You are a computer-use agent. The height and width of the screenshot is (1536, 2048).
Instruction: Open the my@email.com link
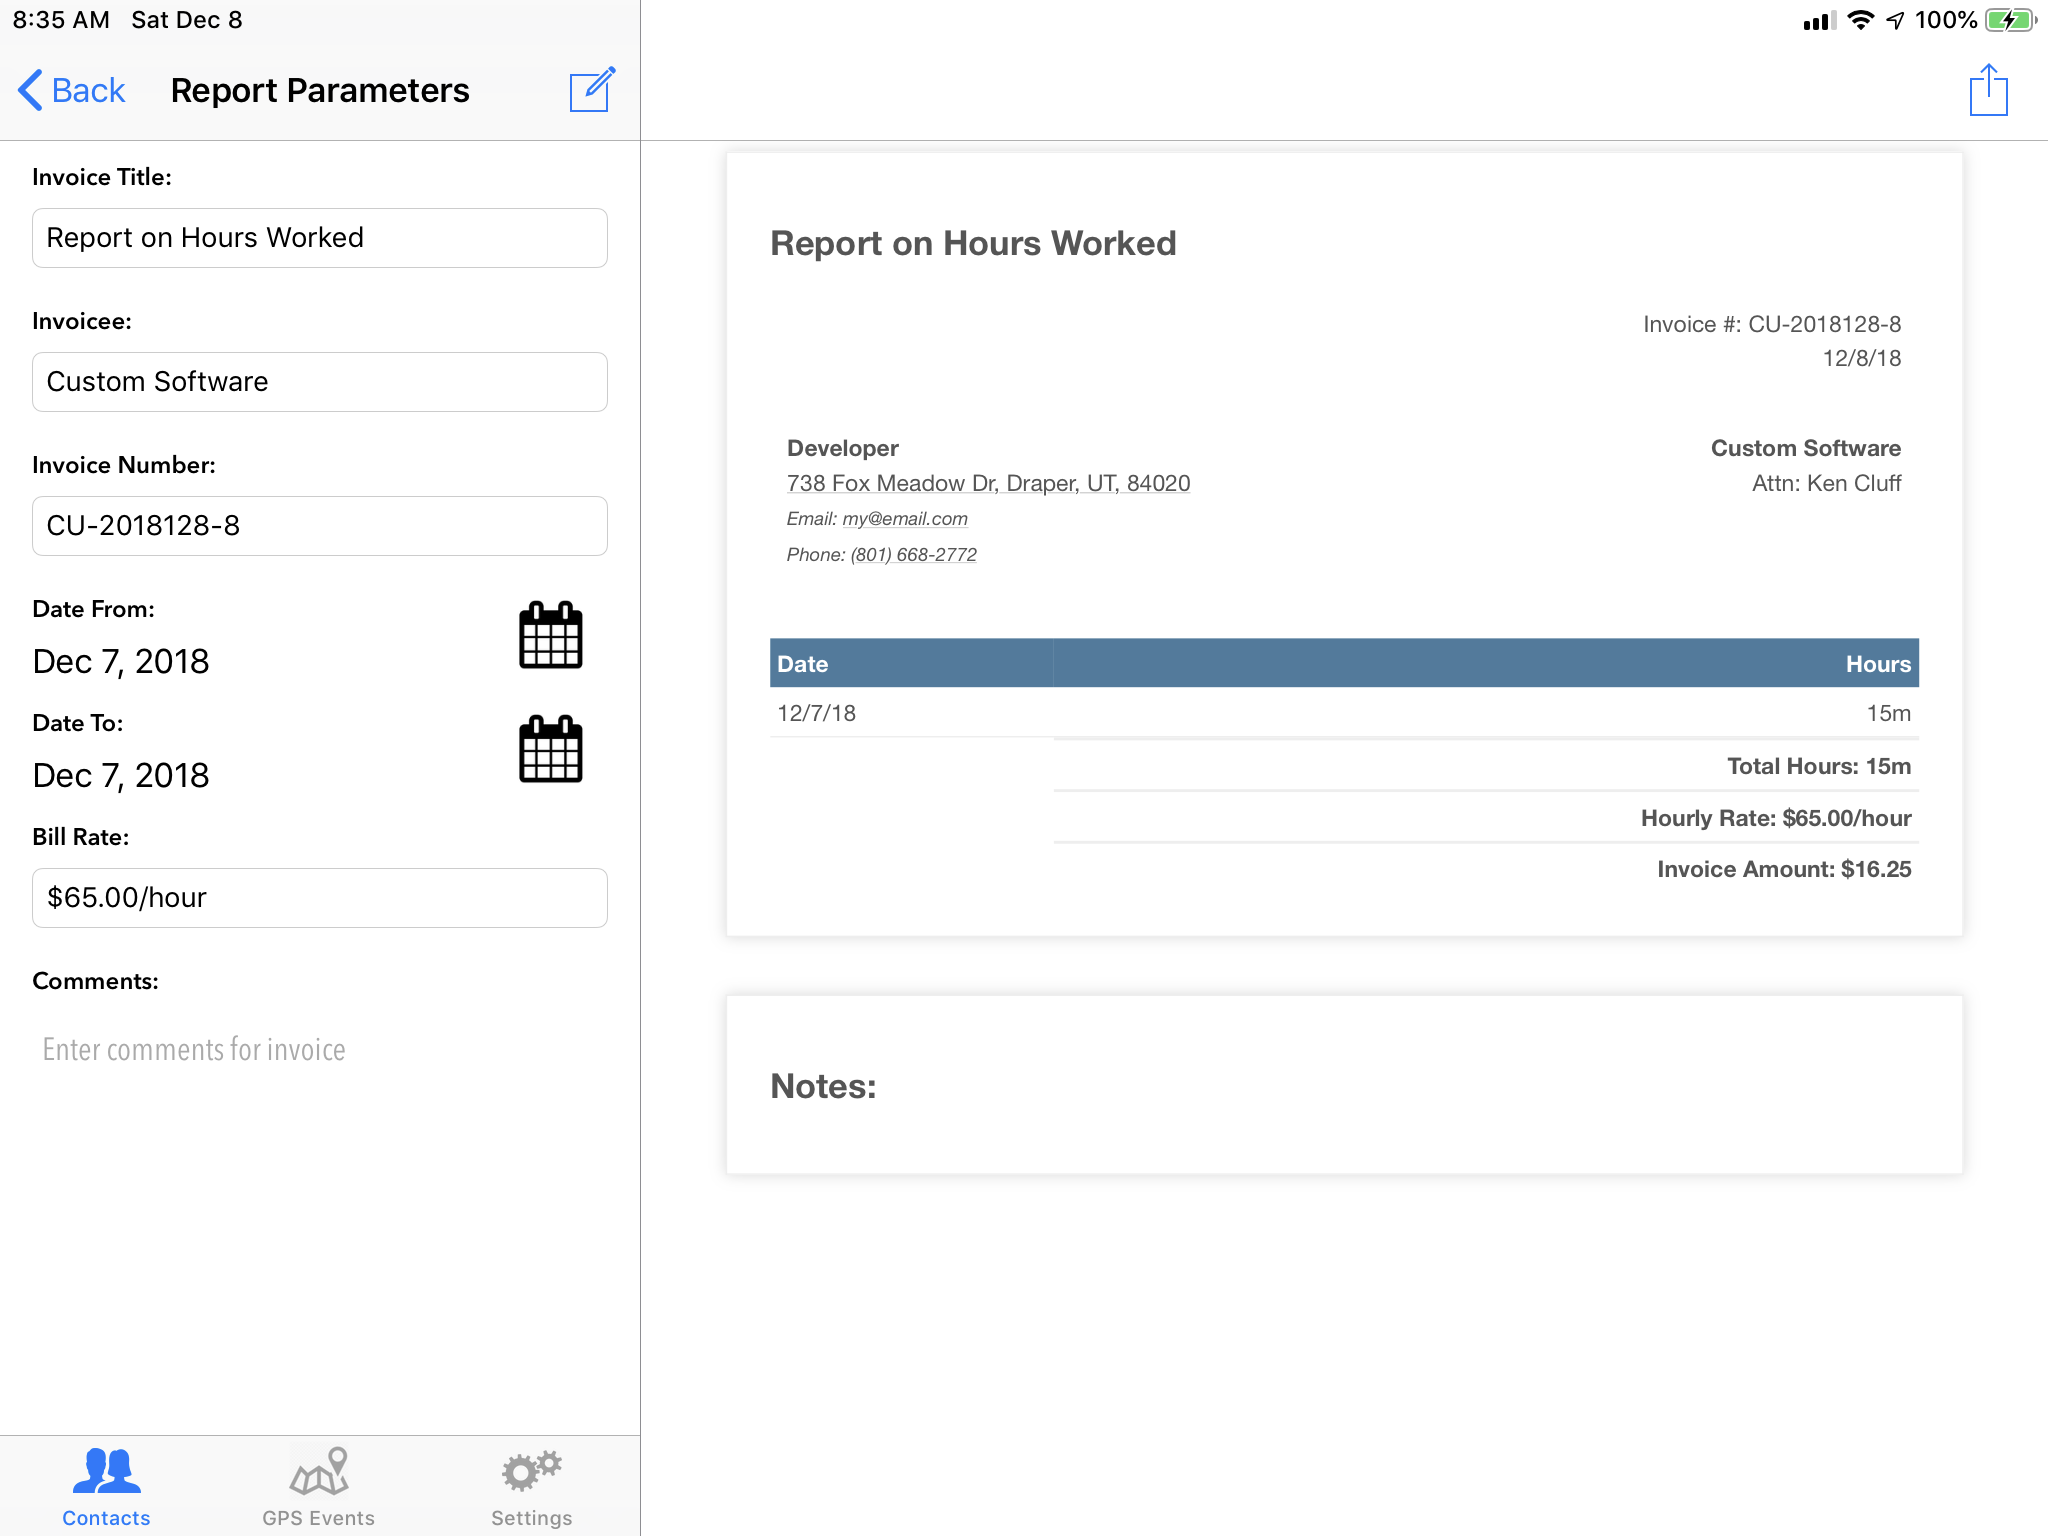[x=905, y=519]
